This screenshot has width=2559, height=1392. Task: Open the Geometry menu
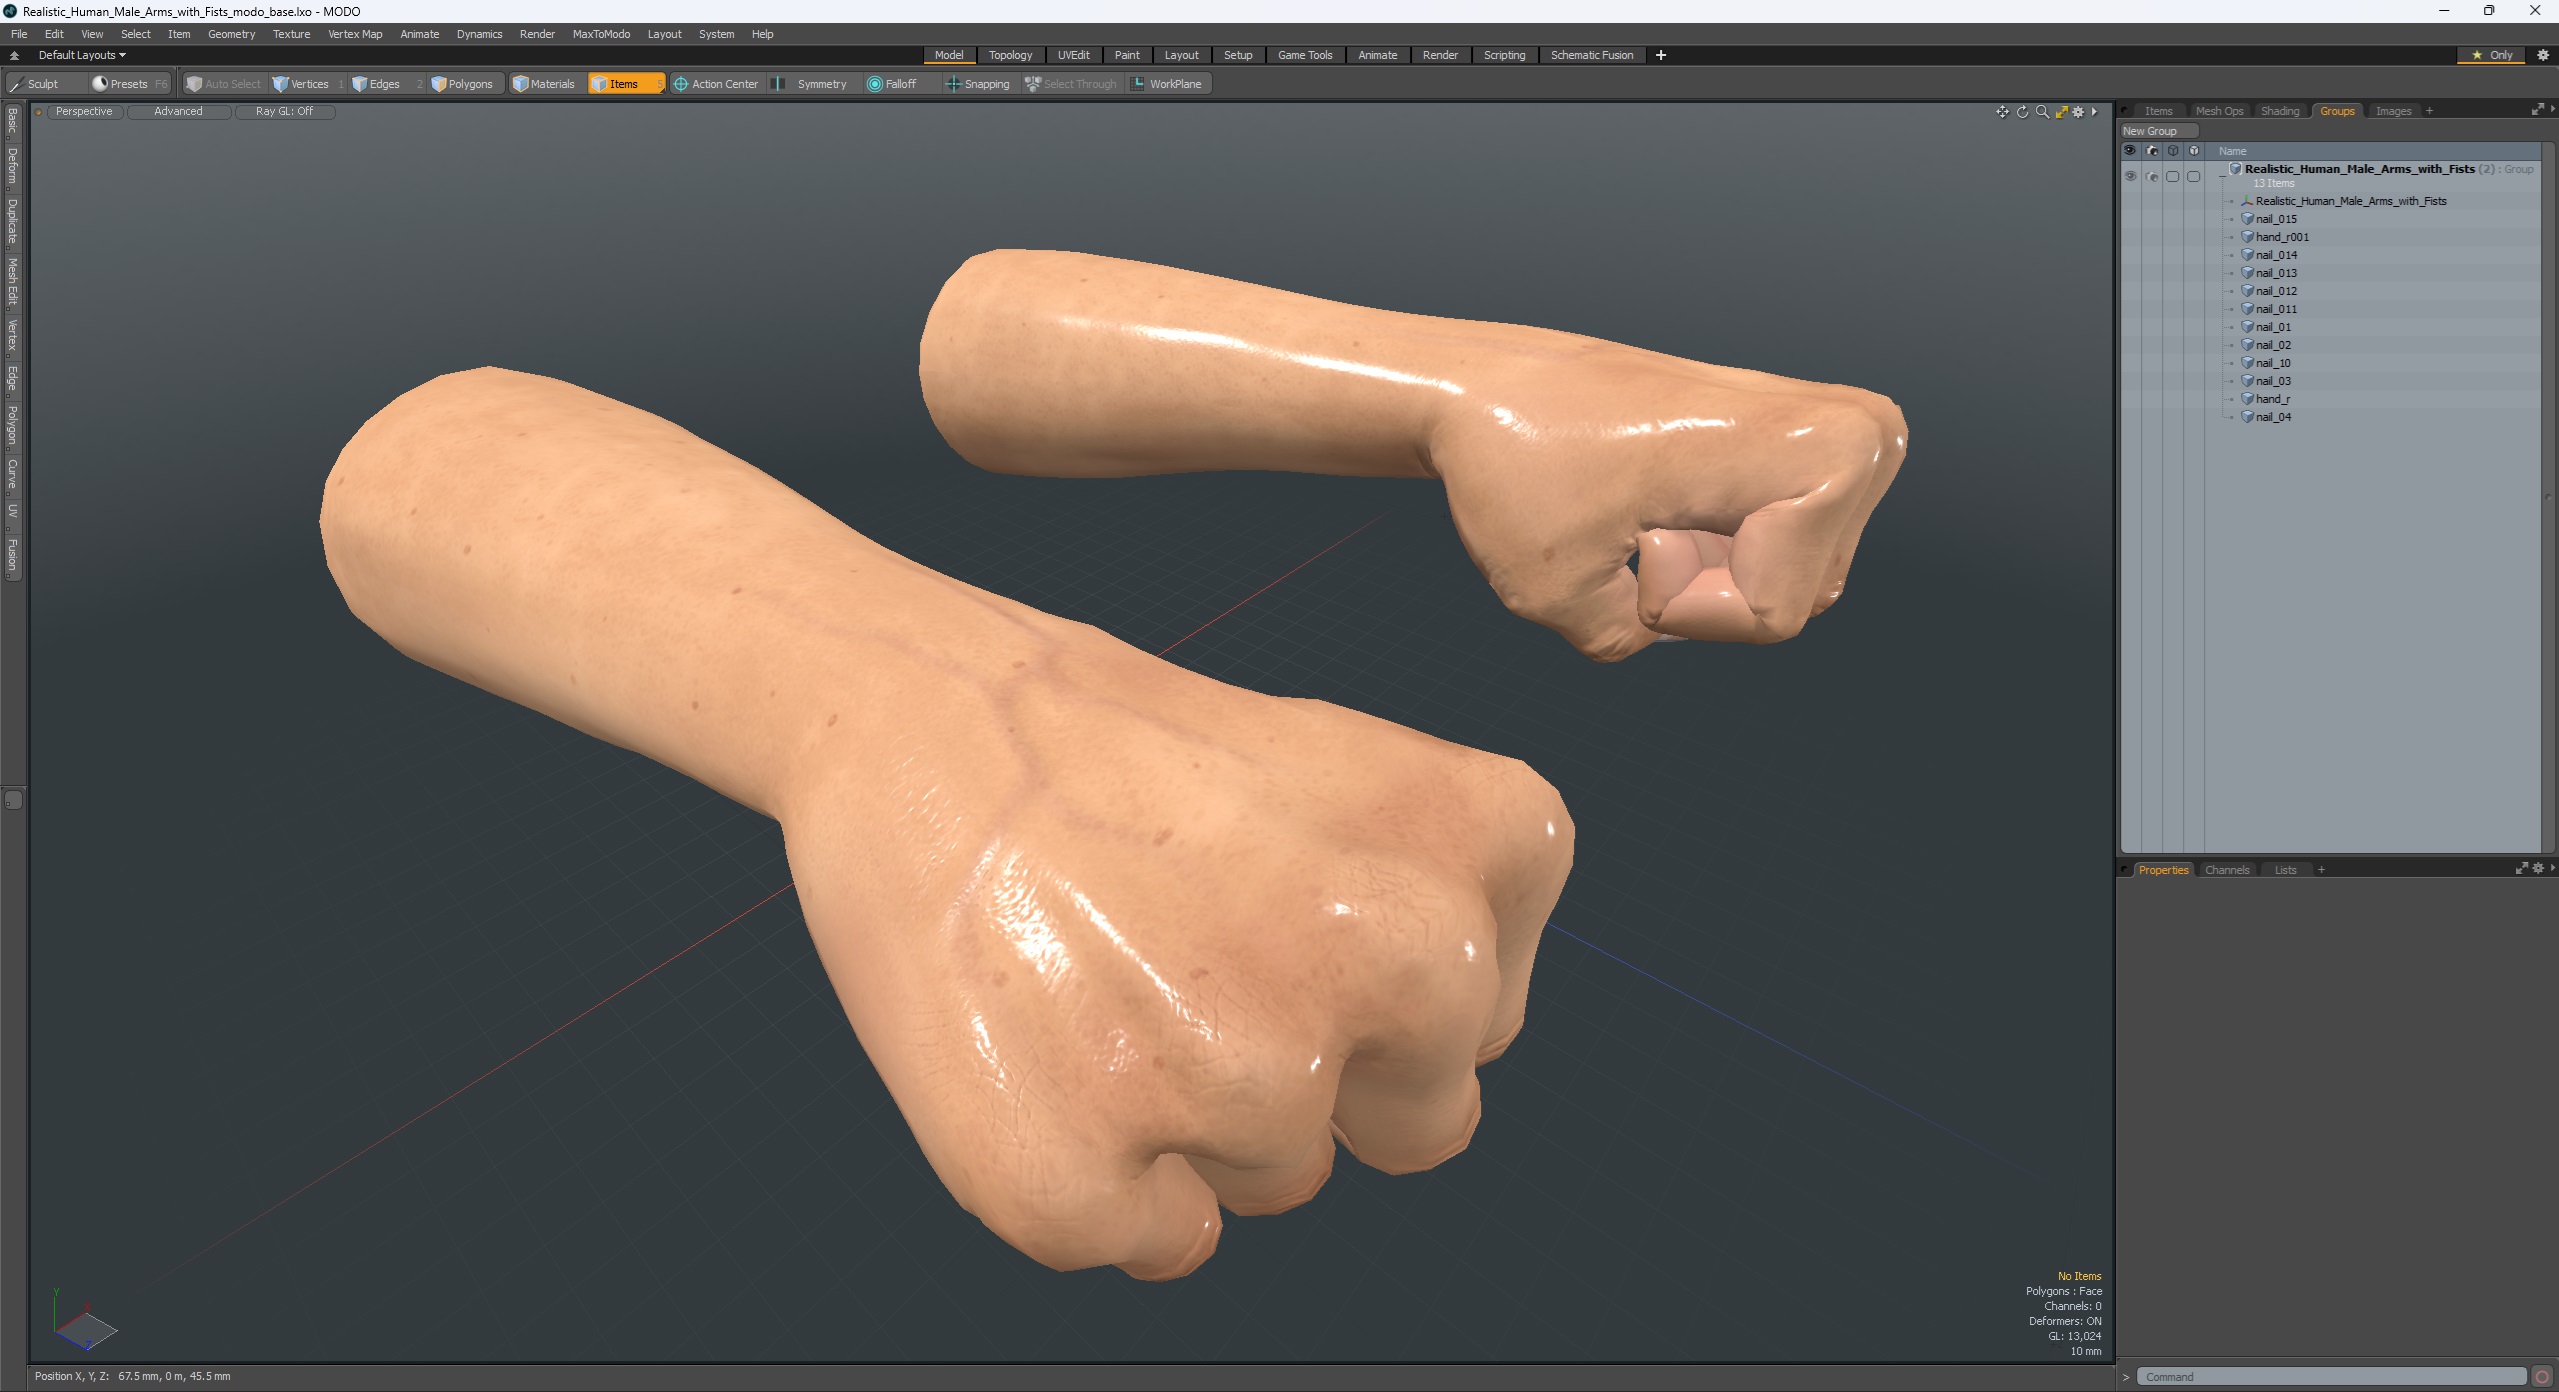[231, 34]
